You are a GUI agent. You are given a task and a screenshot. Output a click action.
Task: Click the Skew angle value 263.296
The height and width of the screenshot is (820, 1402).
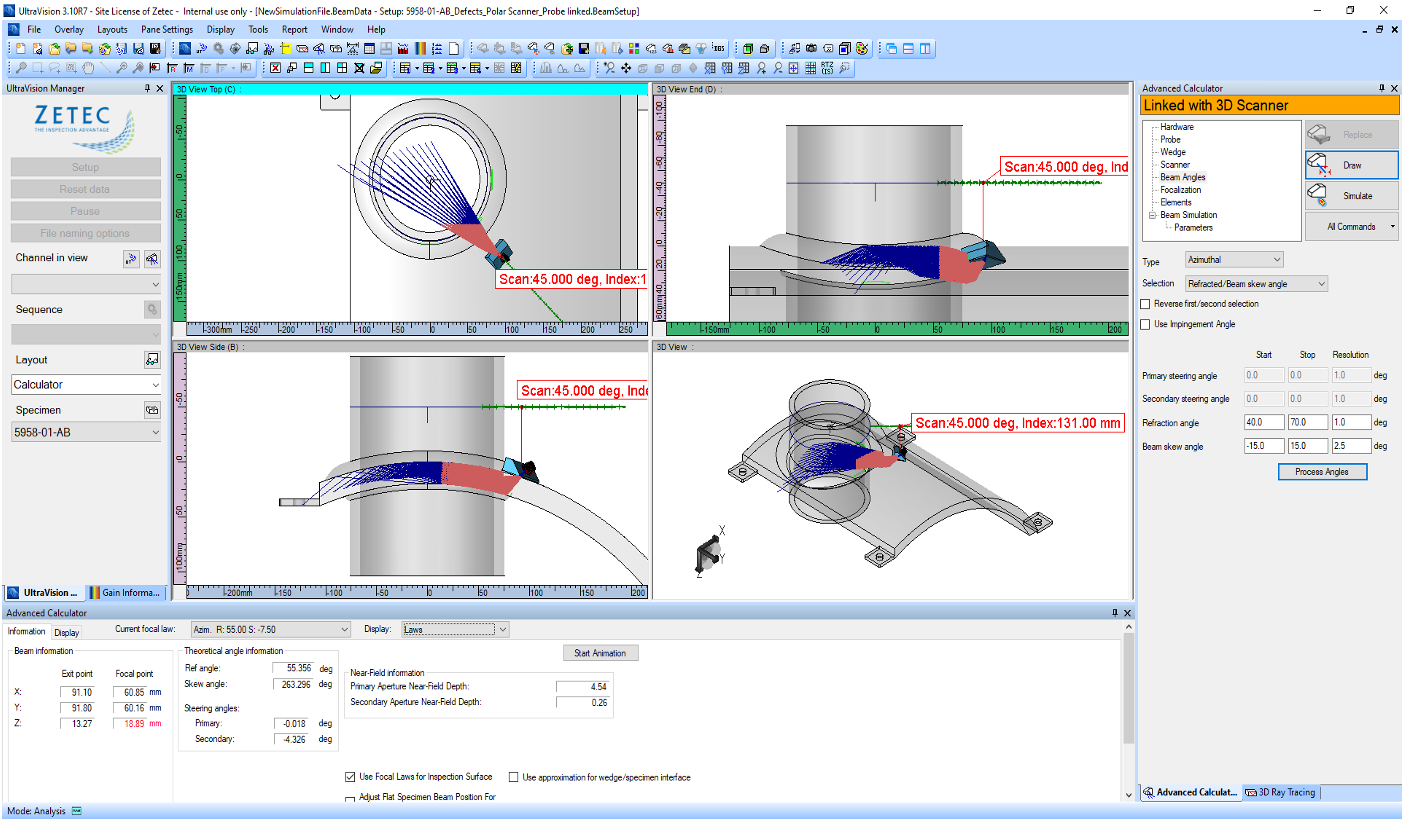point(292,684)
